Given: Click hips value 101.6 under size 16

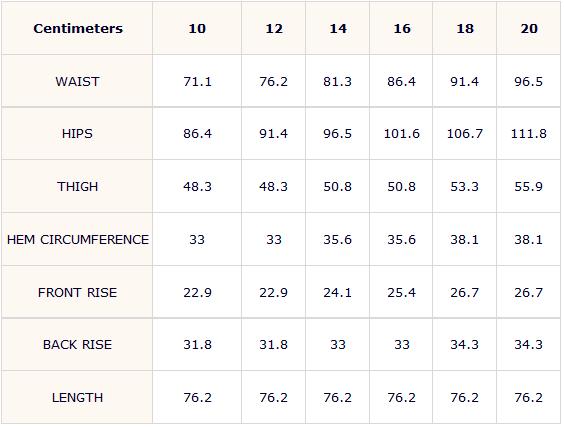Looking at the screenshot, I should point(401,134).
